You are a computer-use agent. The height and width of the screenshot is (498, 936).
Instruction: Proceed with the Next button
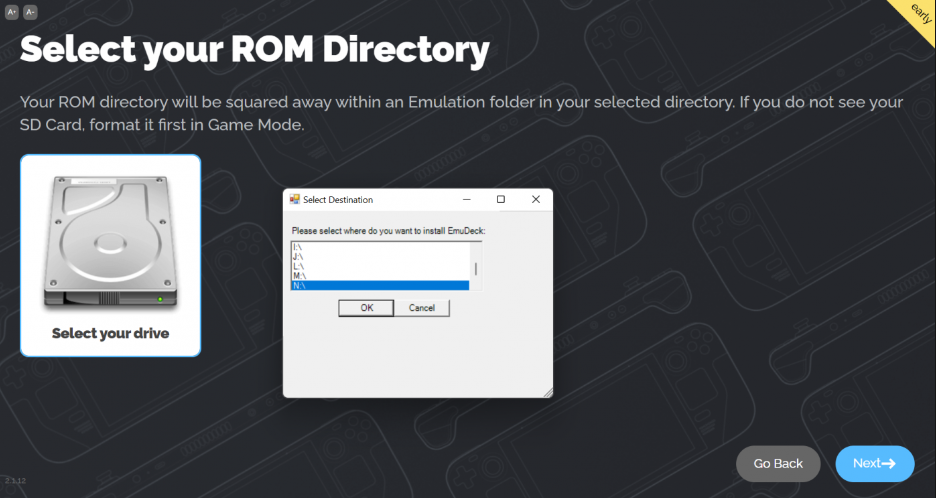pyautogui.click(x=875, y=463)
